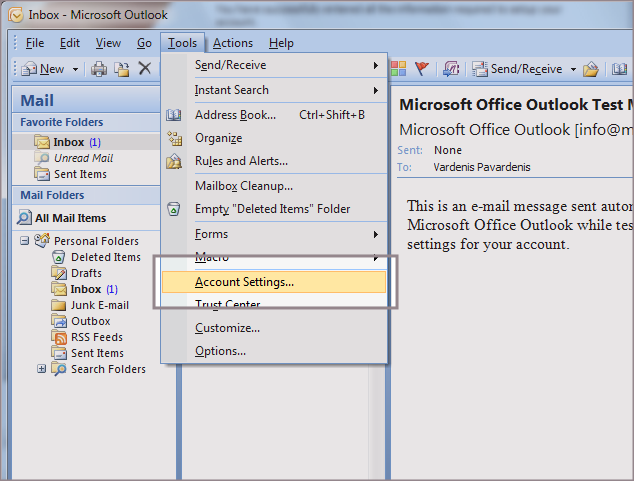
Task: Select Rules and Alerts menu entry
Action: coord(241,161)
